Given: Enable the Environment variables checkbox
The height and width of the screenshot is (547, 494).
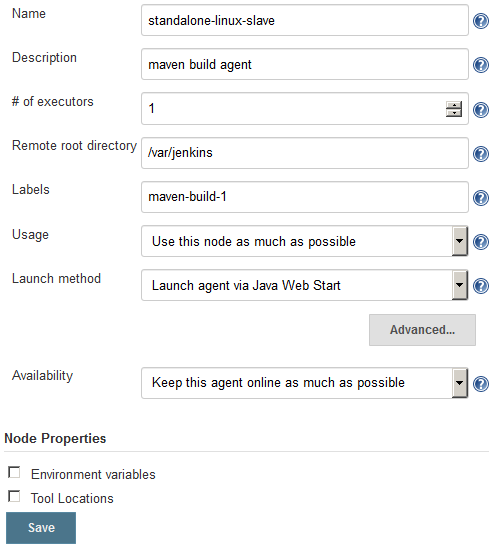Looking at the screenshot, I should pyautogui.click(x=14, y=473).
